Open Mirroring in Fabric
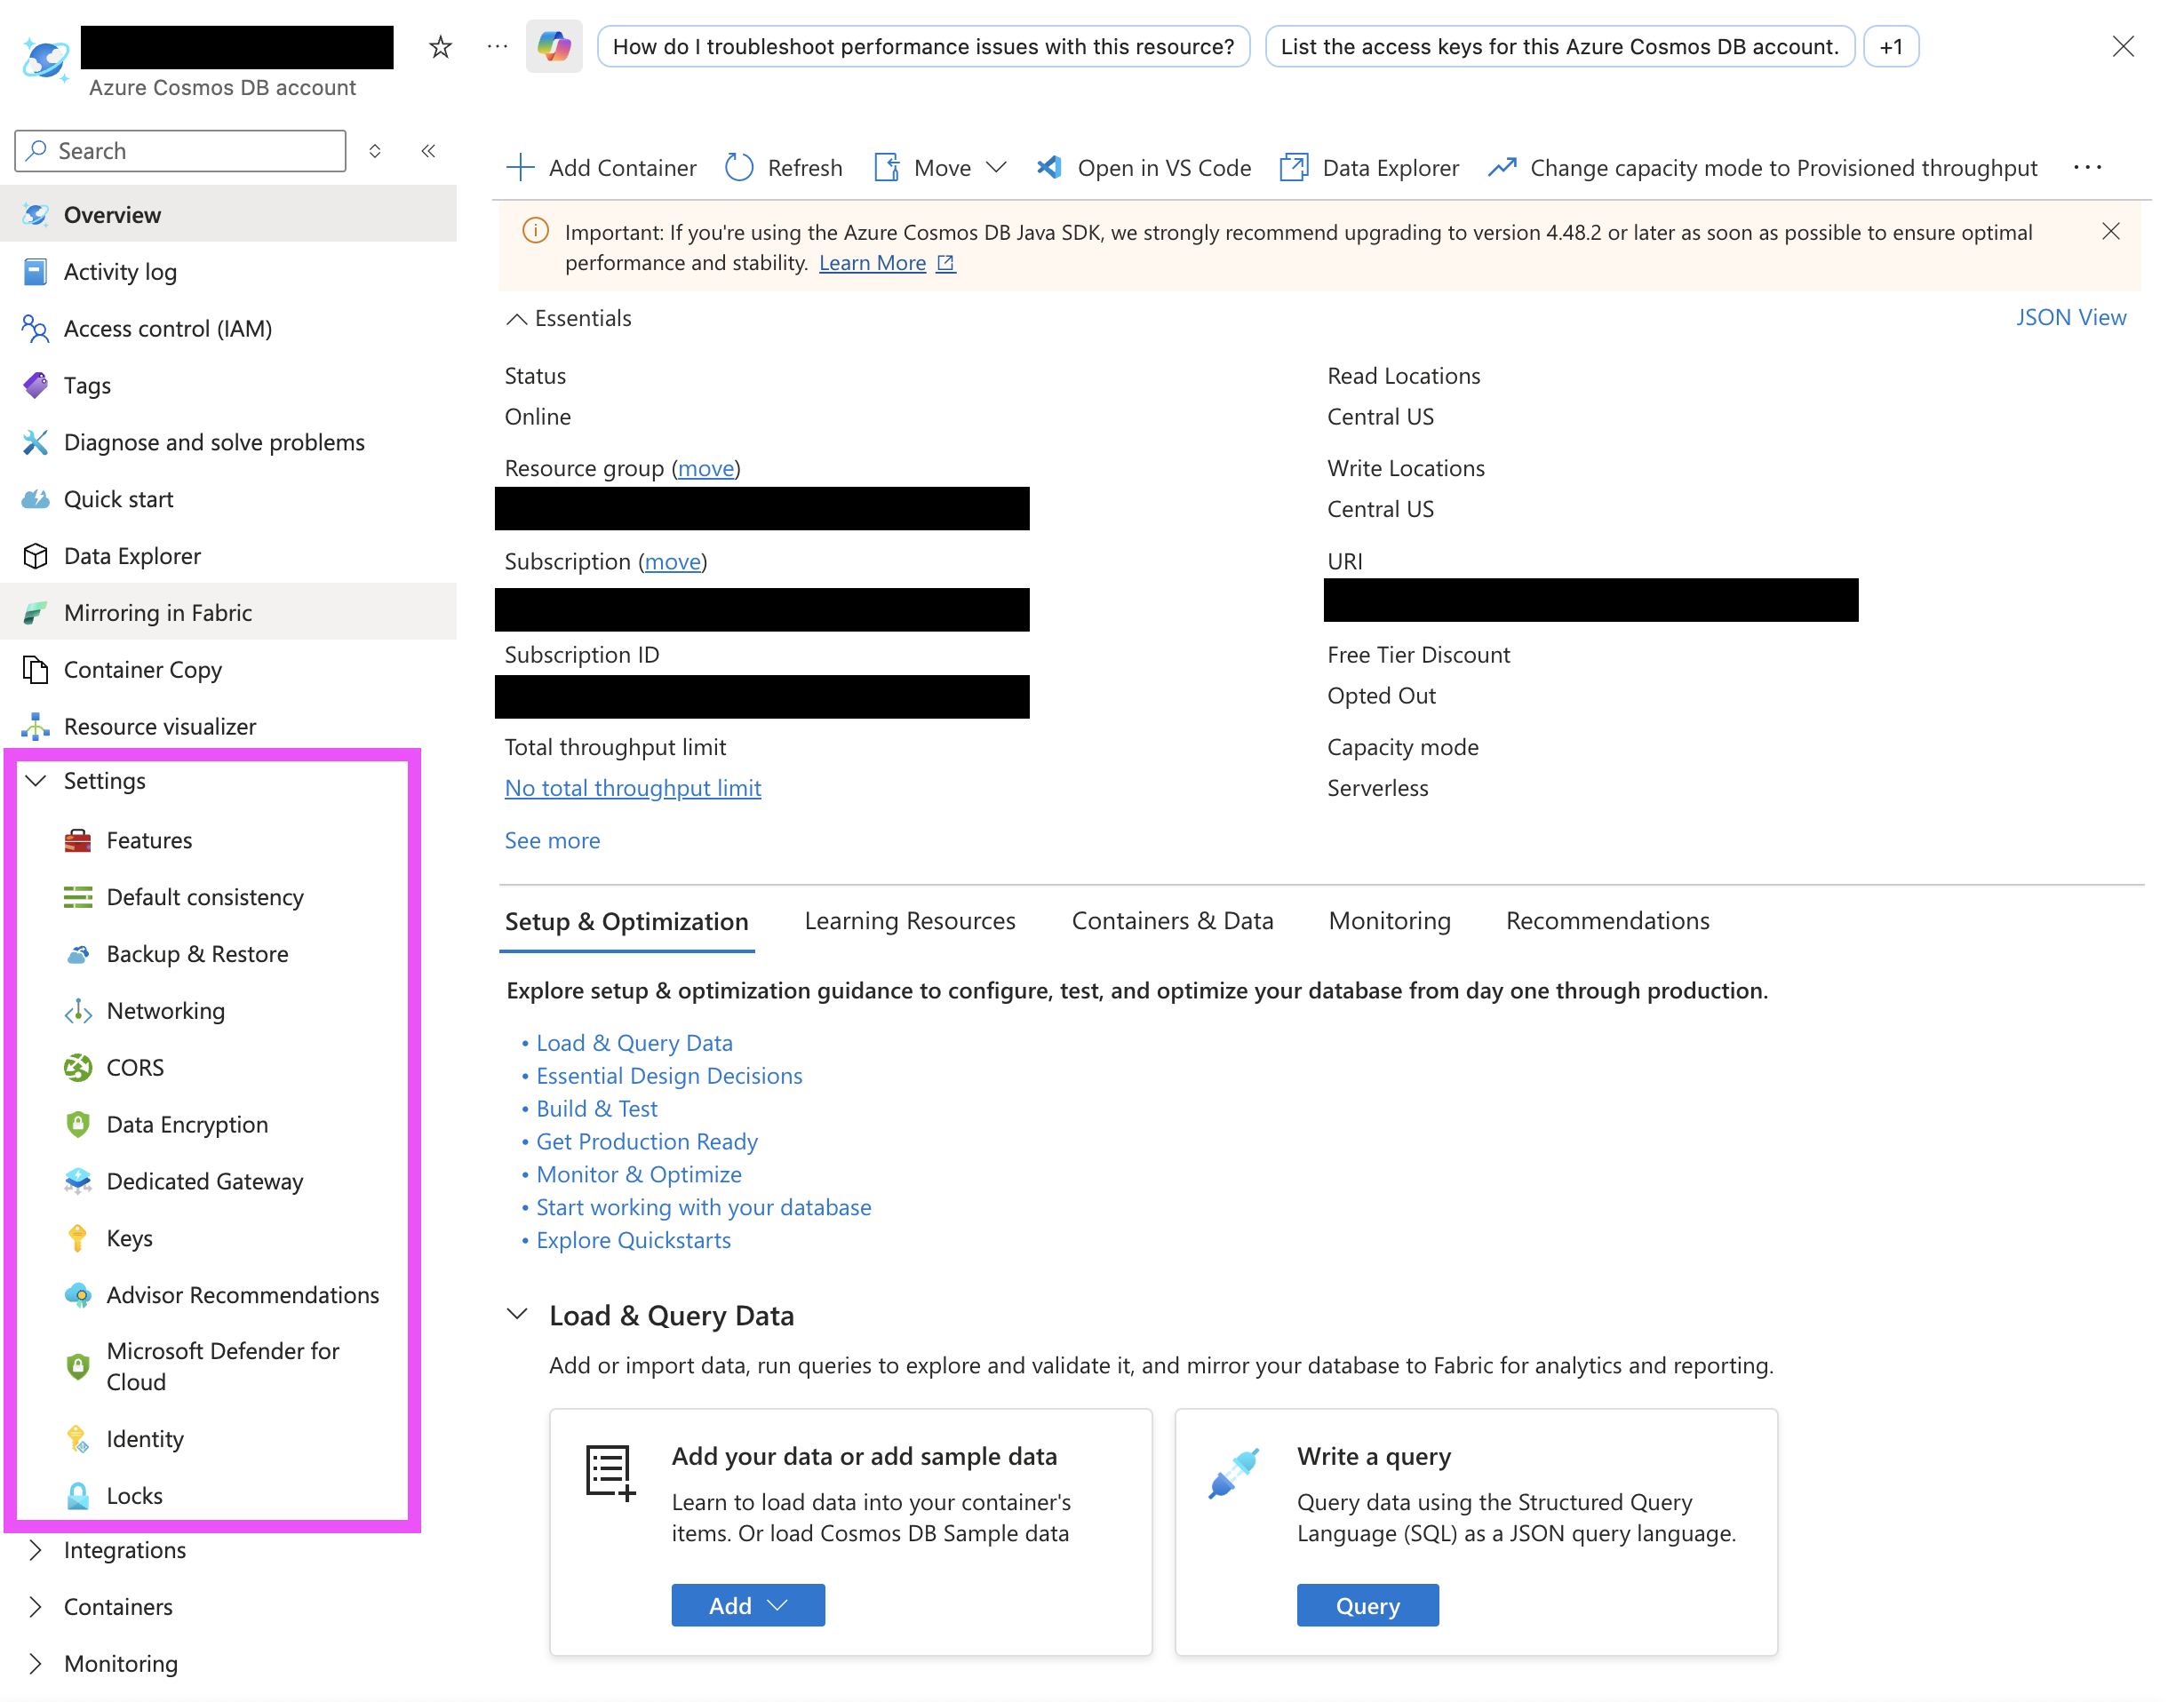Image resolution: width=2184 pixels, height=1702 pixels. pos(158,612)
